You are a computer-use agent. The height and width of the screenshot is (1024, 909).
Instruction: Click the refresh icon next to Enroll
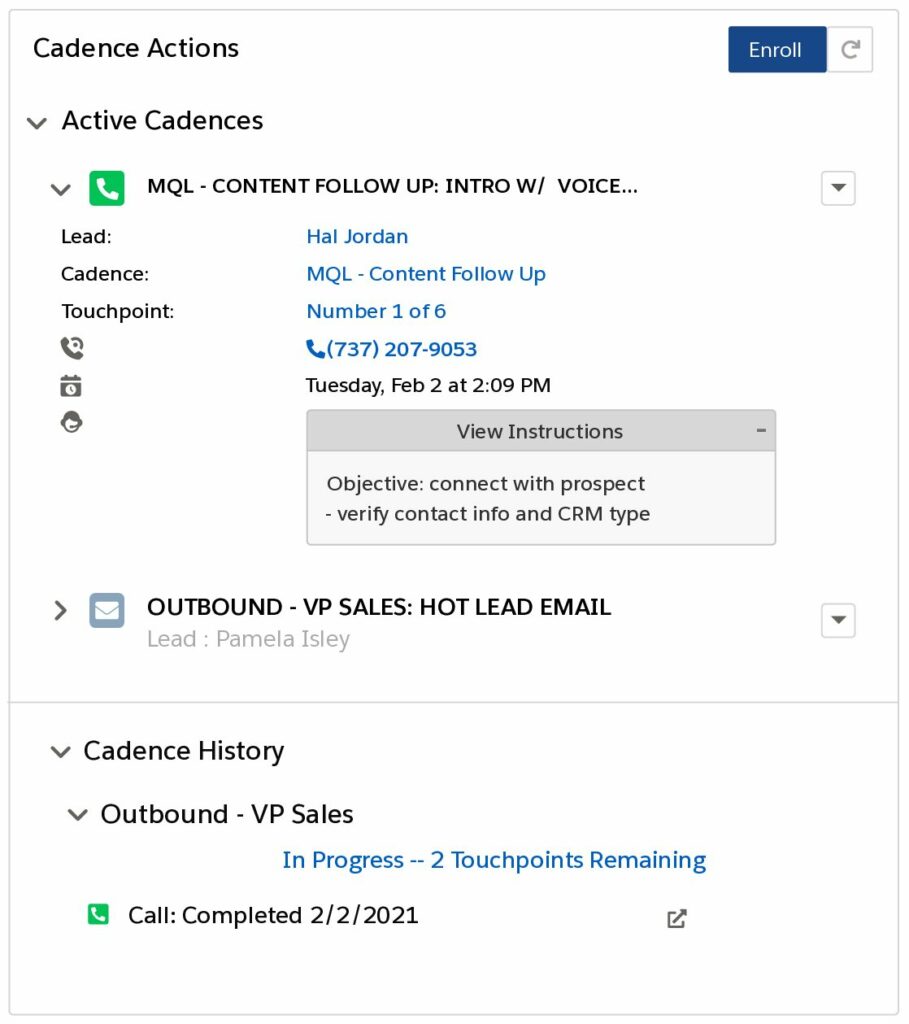tap(850, 50)
